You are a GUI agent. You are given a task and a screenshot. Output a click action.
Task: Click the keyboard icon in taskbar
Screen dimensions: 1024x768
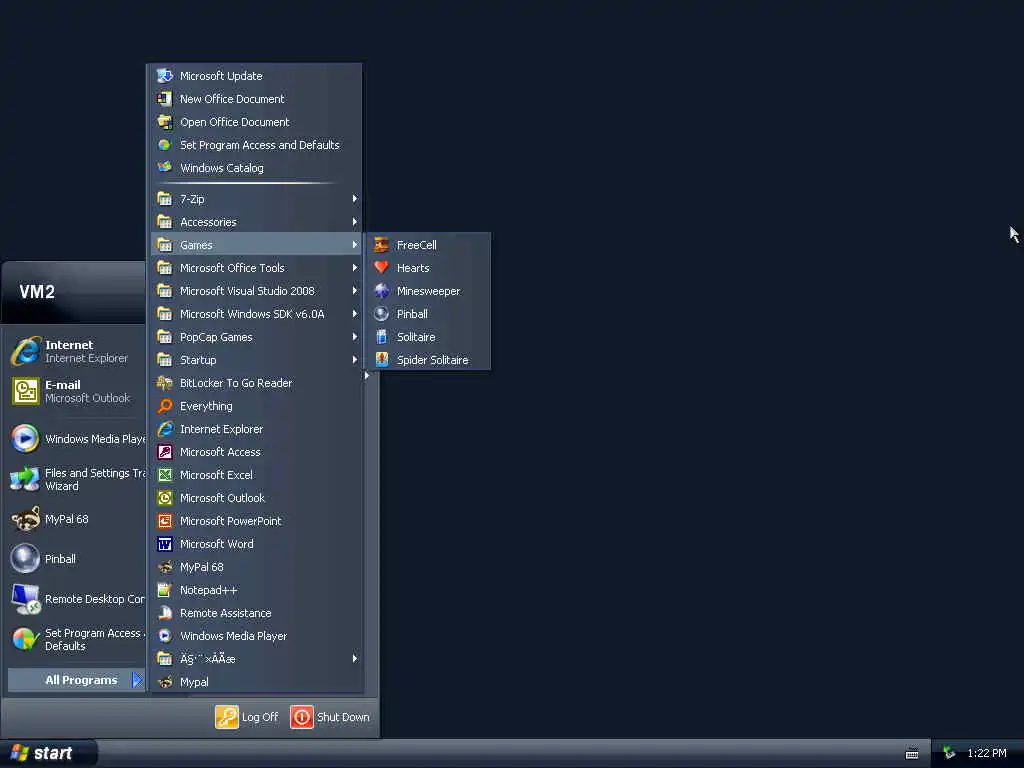click(912, 754)
